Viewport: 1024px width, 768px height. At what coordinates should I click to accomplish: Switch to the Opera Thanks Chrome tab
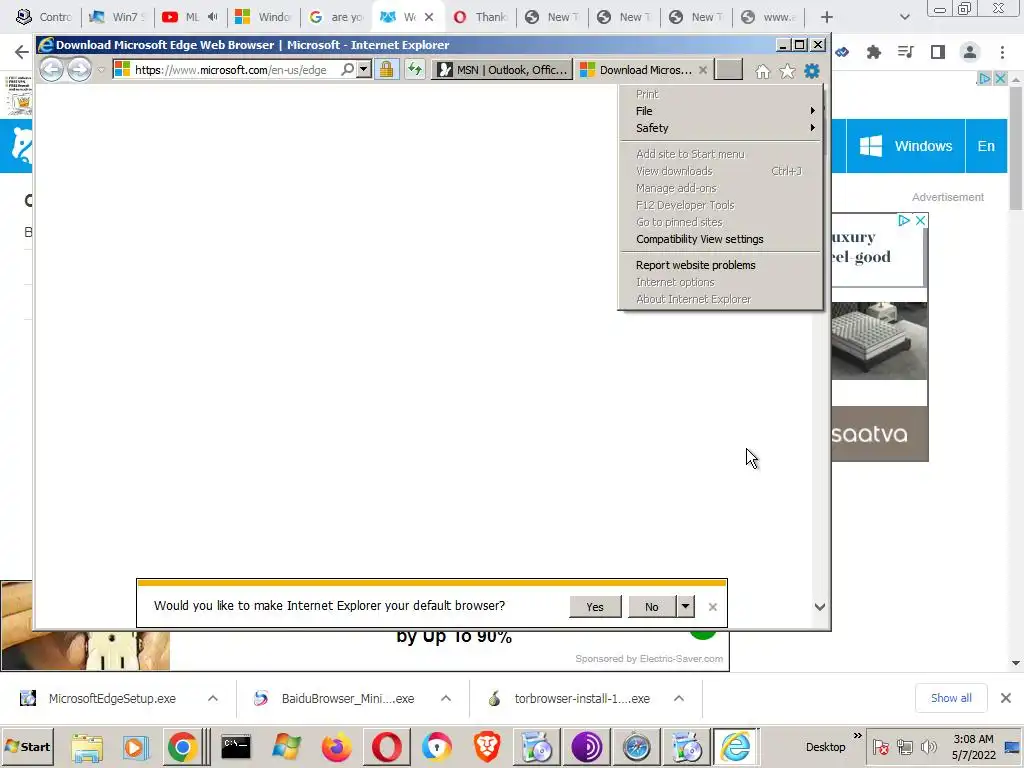click(x=480, y=17)
